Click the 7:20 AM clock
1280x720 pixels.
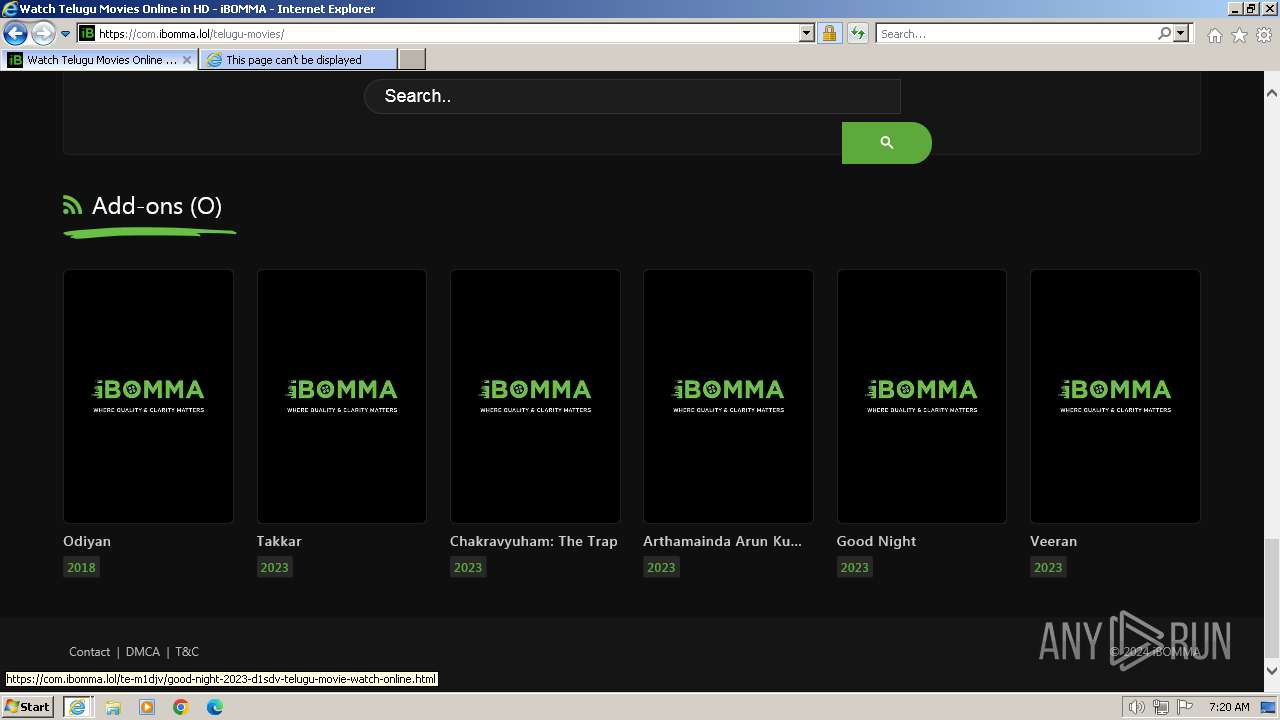[x=1229, y=707]
